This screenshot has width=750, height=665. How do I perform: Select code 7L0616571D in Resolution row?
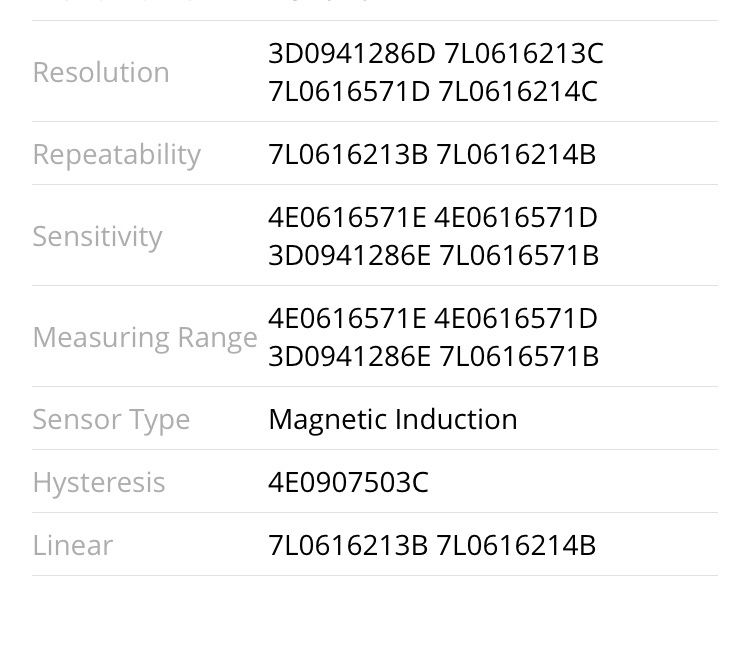point(349,92)
